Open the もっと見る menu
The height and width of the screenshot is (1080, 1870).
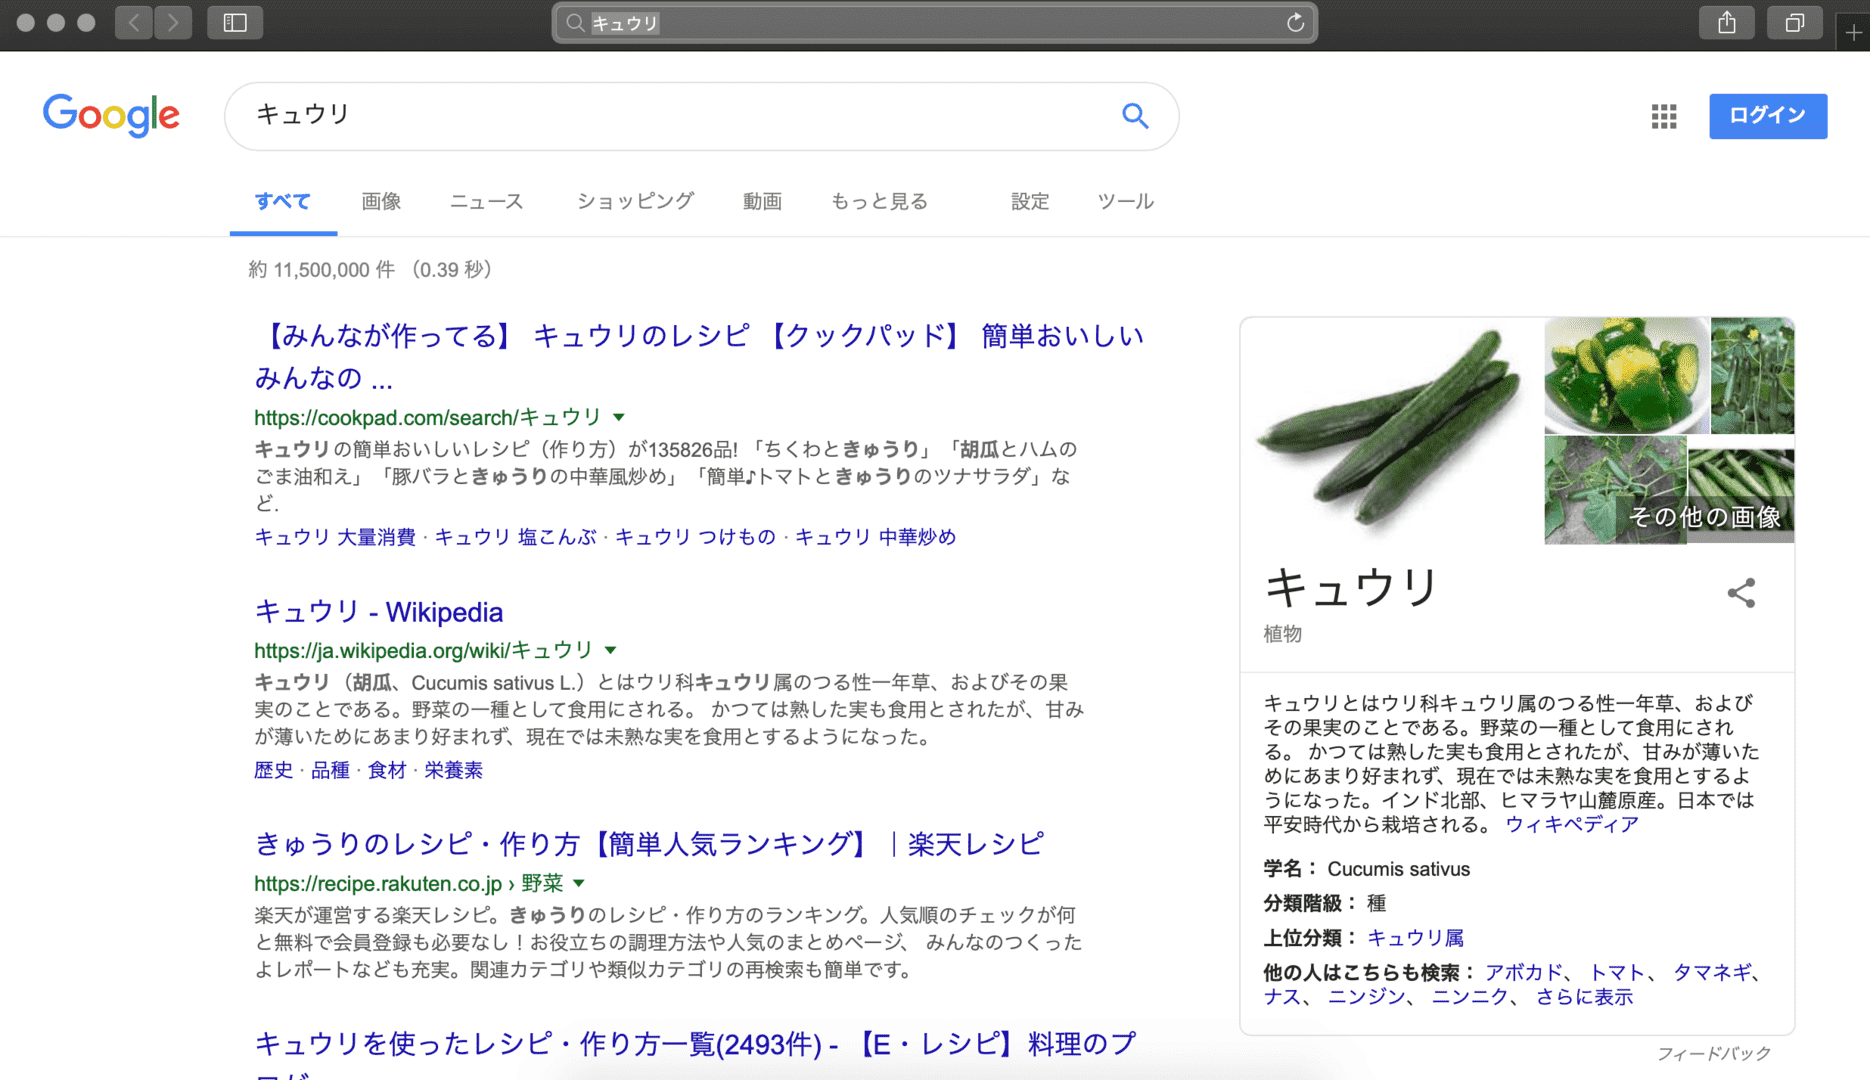click(x=879, y=201)
